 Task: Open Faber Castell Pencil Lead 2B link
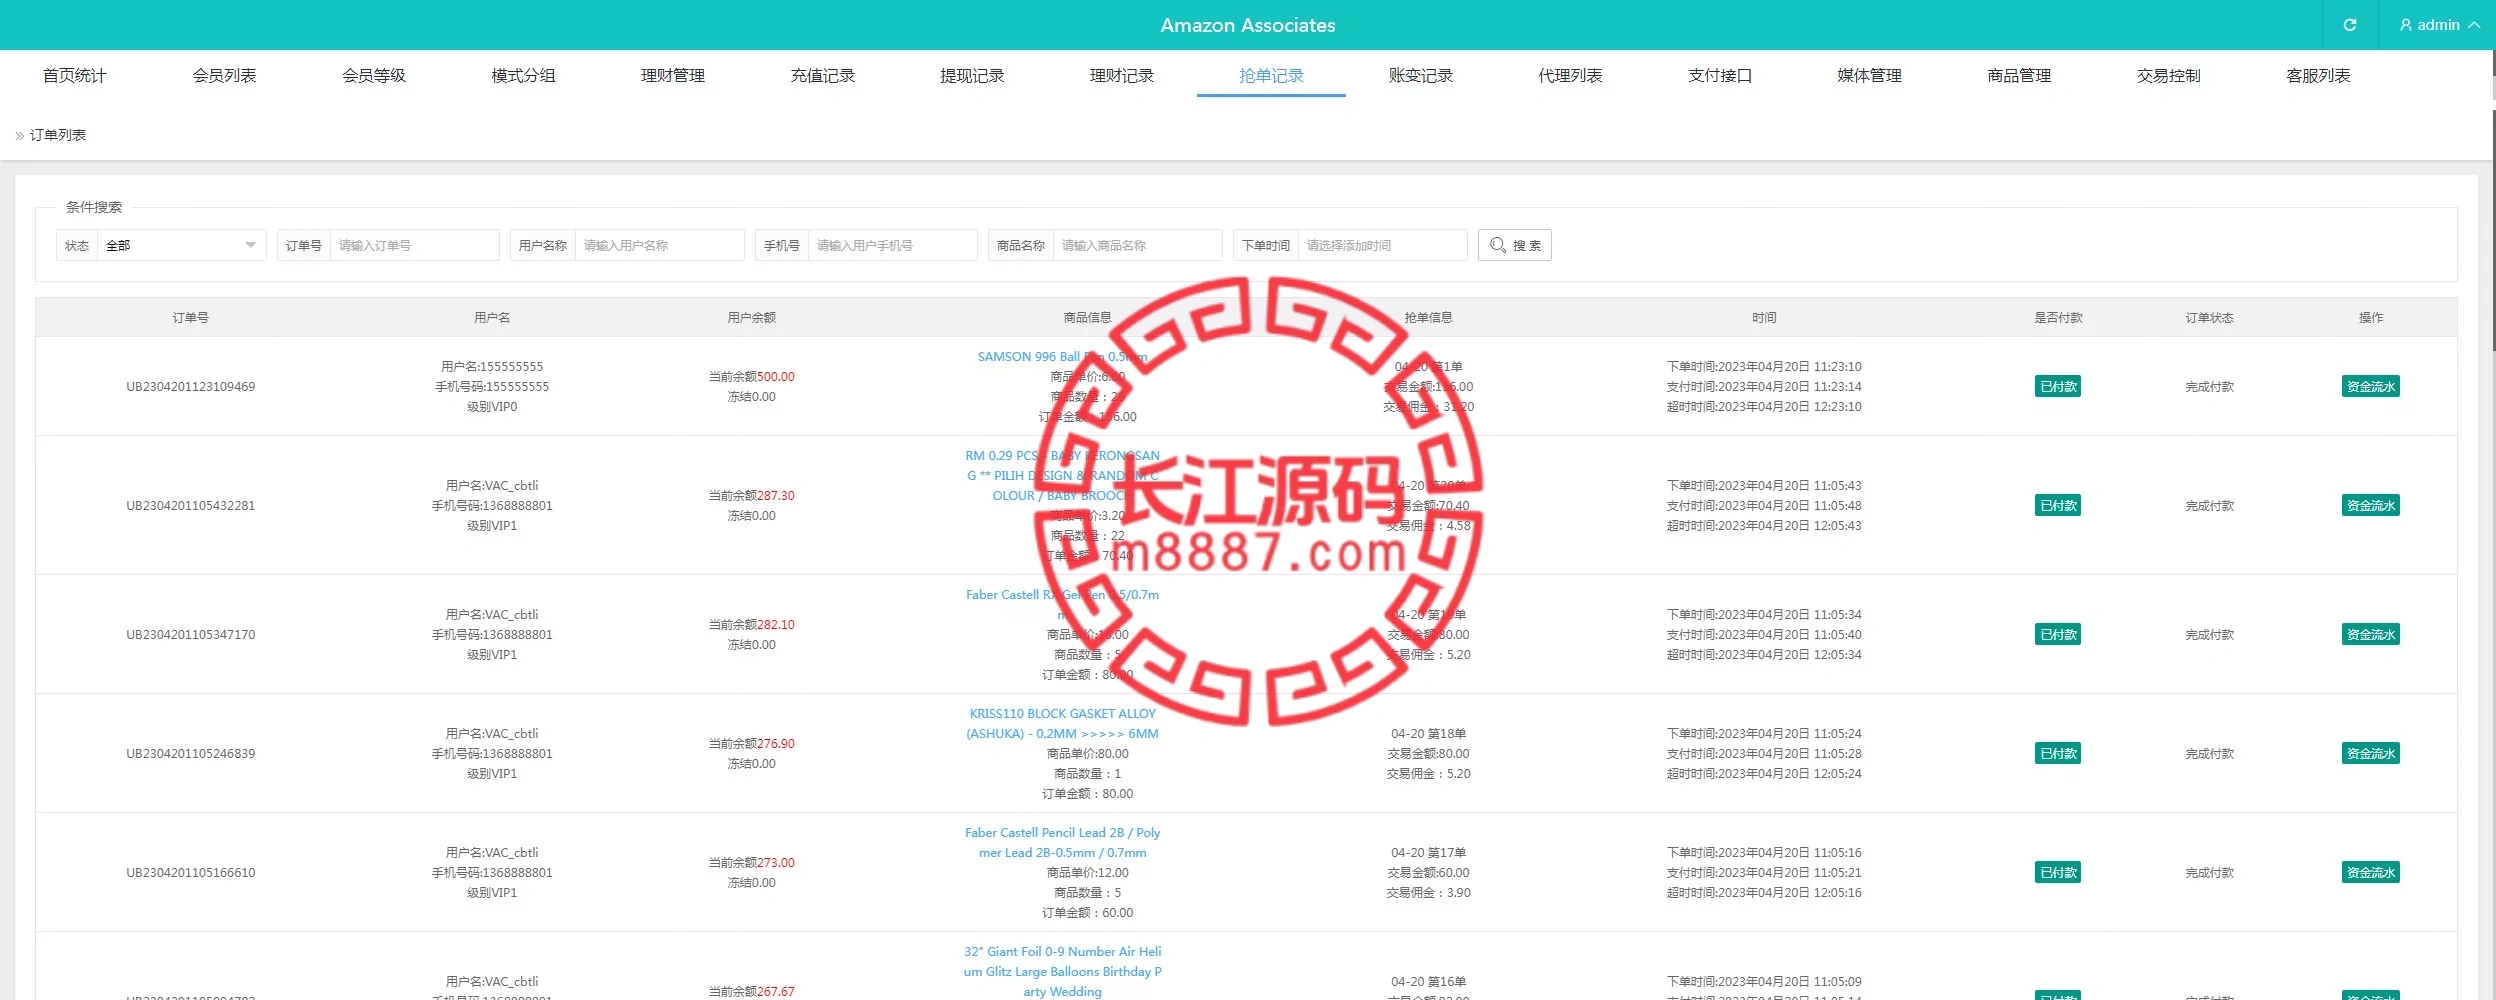point(1062,843)
